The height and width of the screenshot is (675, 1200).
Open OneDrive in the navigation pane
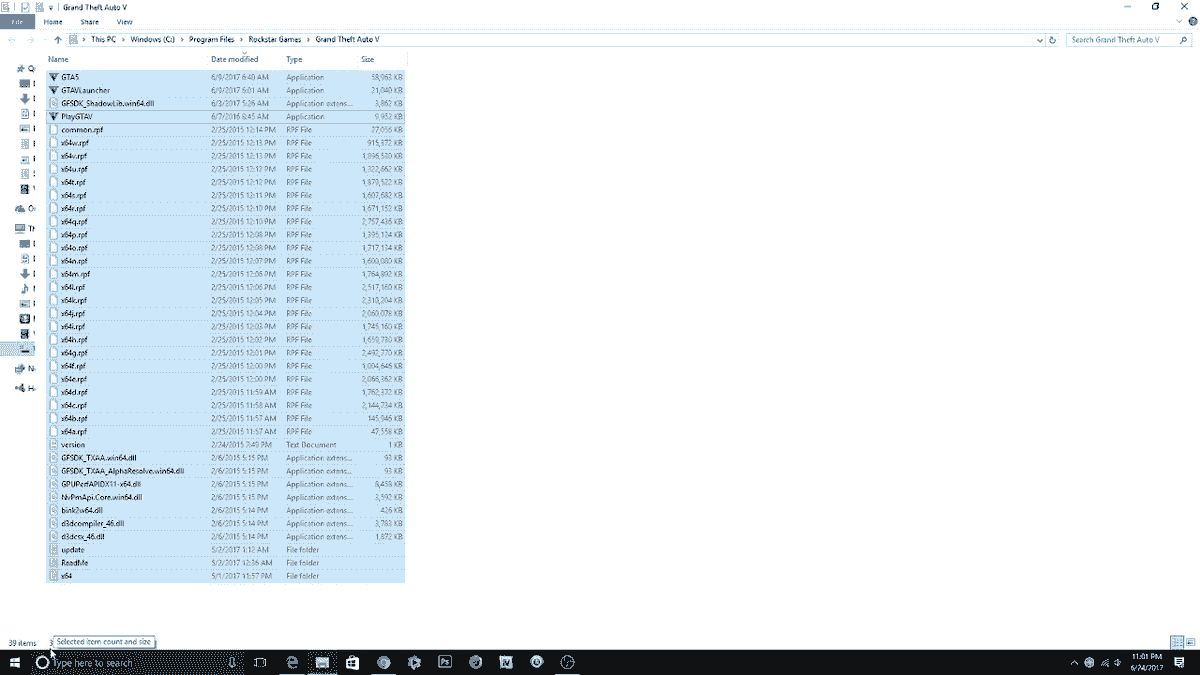tap(25, 208)
